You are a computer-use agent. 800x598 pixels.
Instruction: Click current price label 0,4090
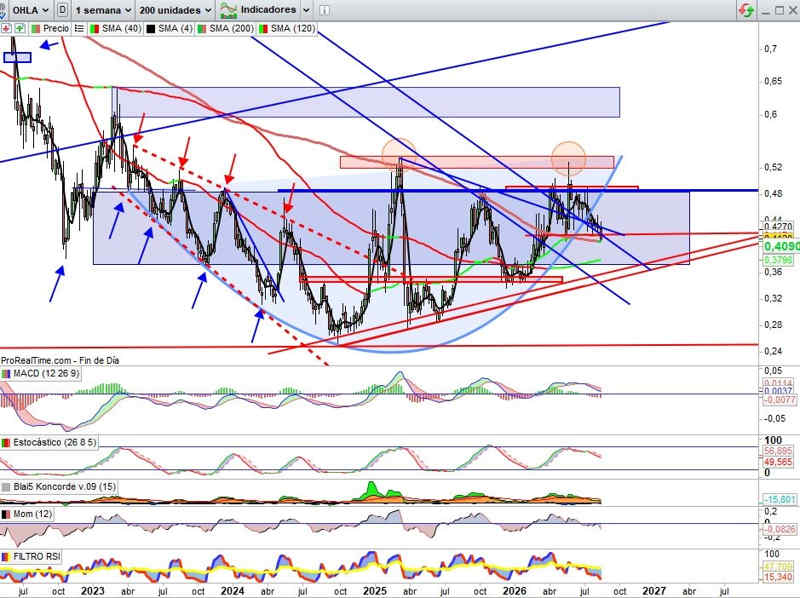coord(781,247)
